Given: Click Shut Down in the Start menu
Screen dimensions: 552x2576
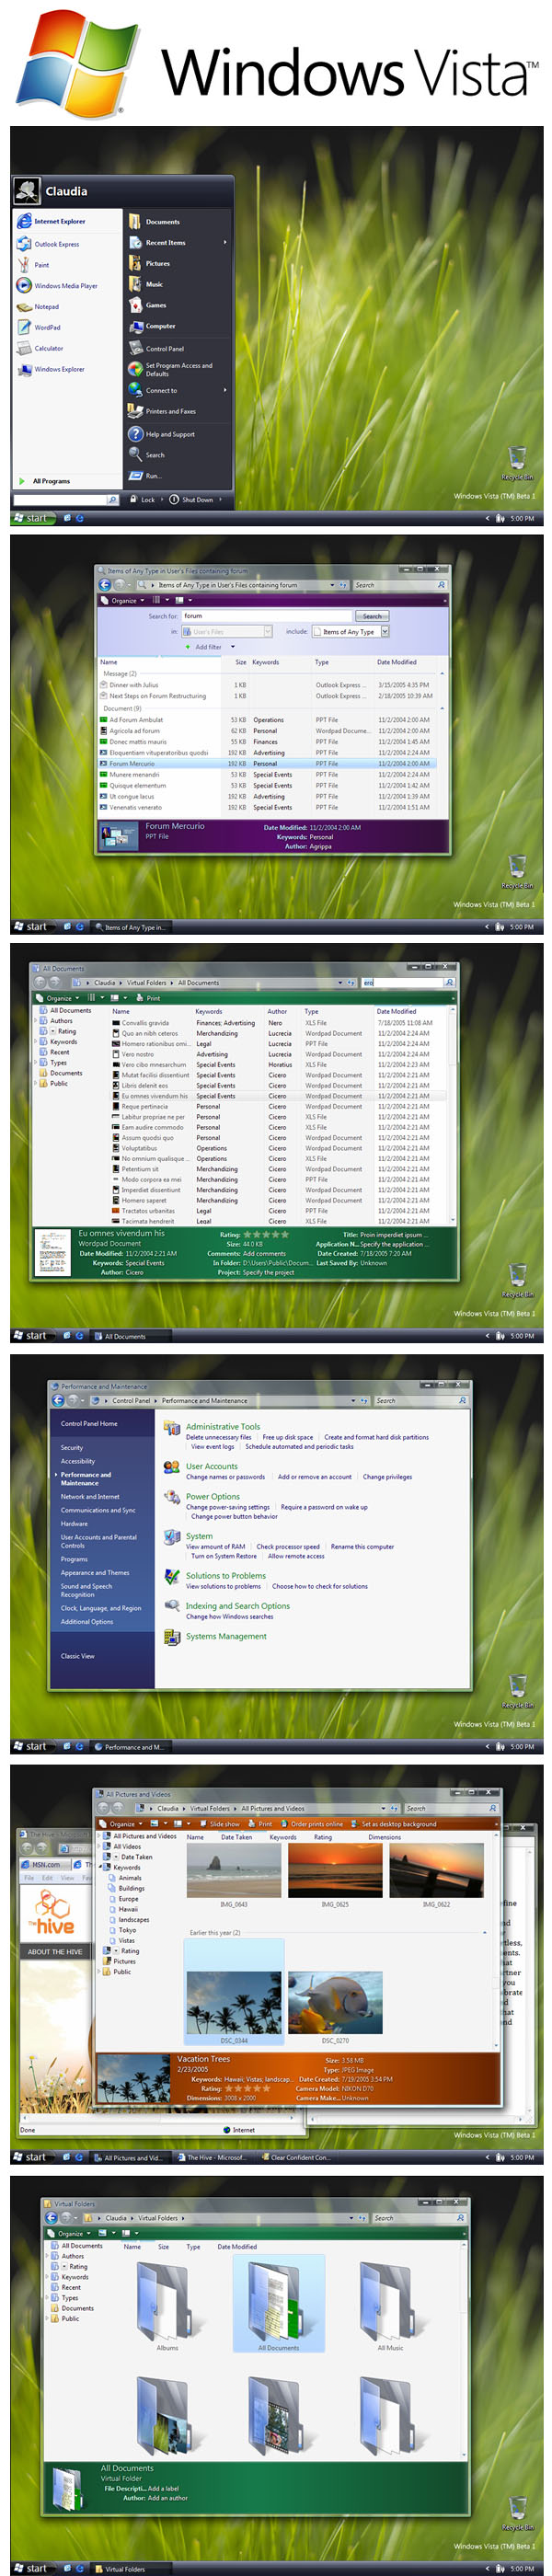Looking at the screenshot, I should pyautogui.click(x=190, y=499).
